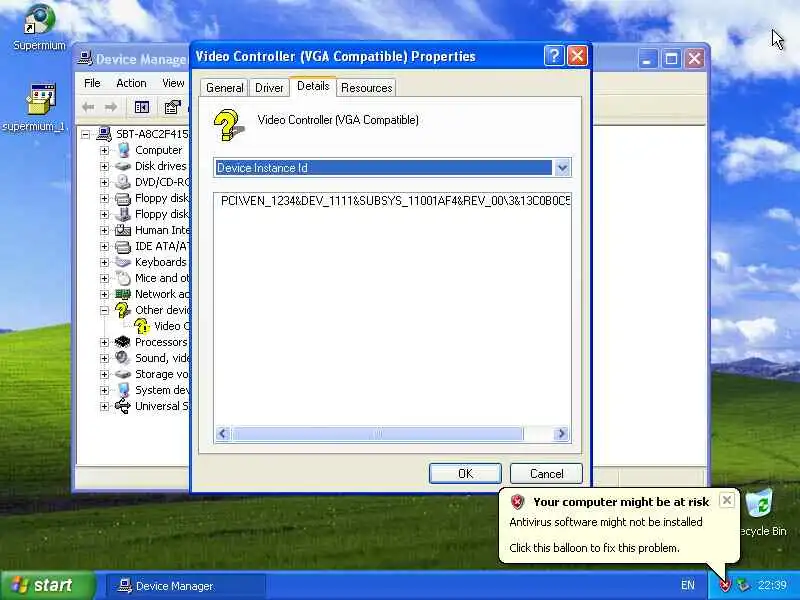
Task: Select the PCI\VEN_1234 device instance value
Action: [395, 201]
